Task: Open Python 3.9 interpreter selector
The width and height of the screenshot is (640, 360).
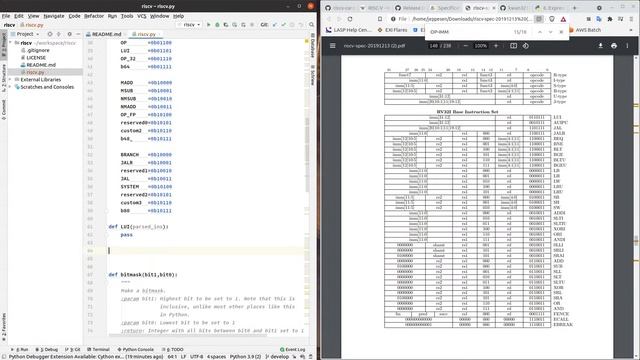Action: (x=245, y=357)
